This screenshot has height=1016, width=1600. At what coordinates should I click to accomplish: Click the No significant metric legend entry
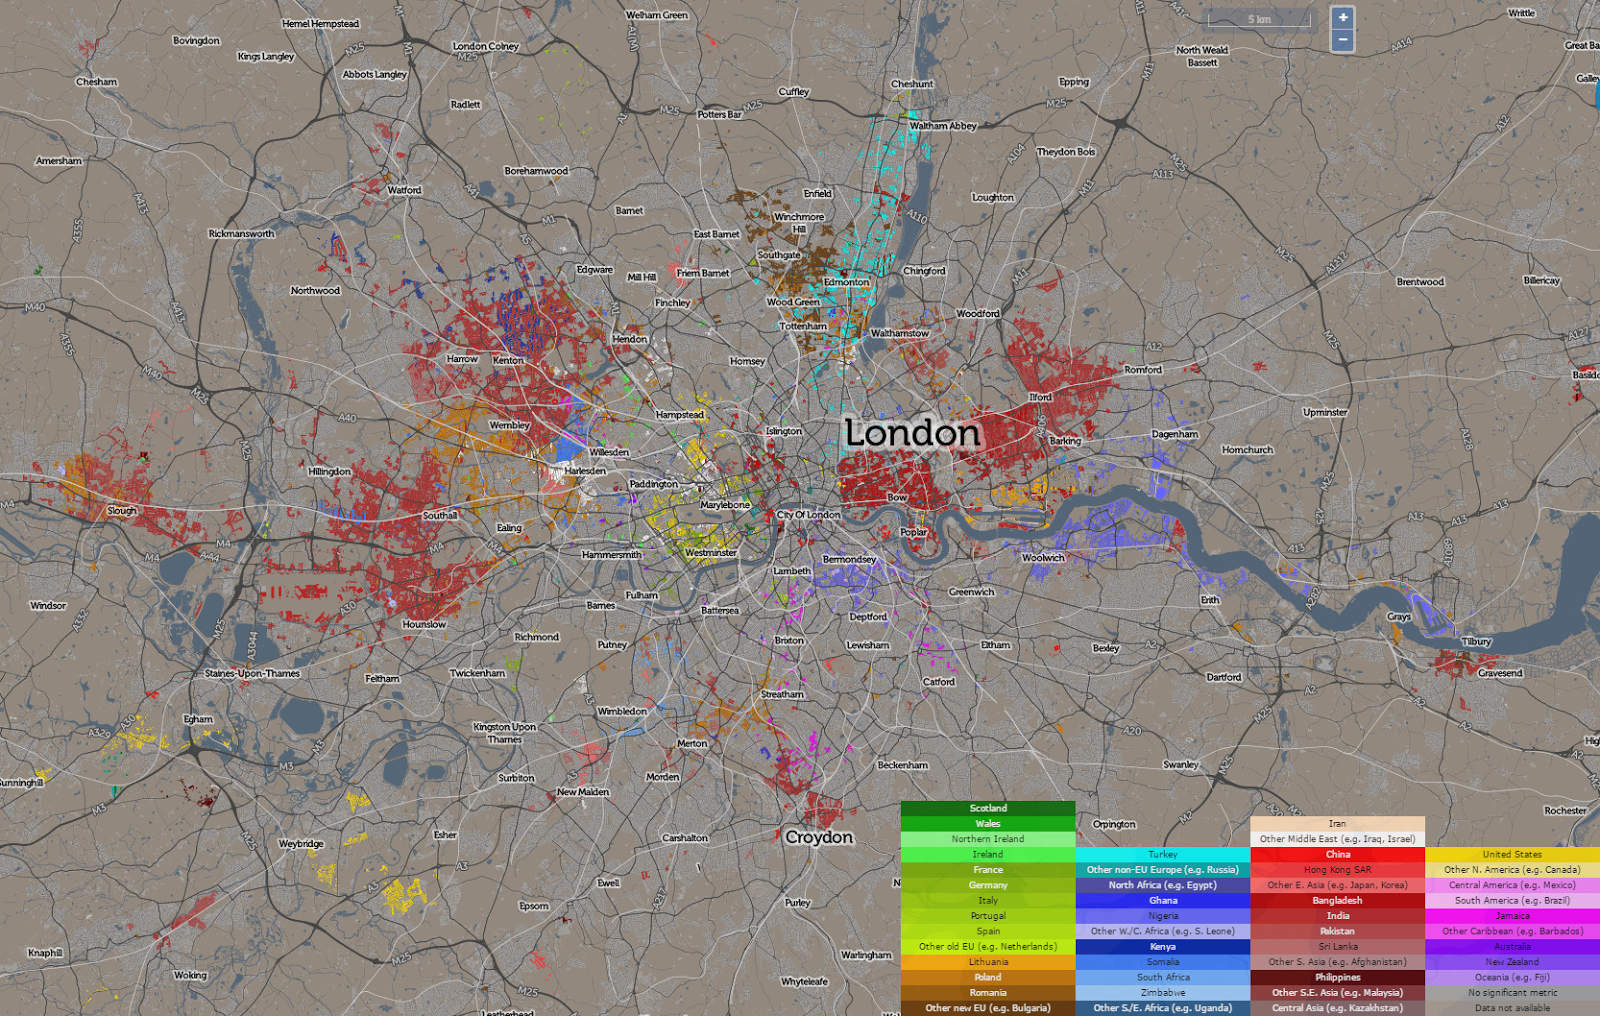tap(1513, 993)
